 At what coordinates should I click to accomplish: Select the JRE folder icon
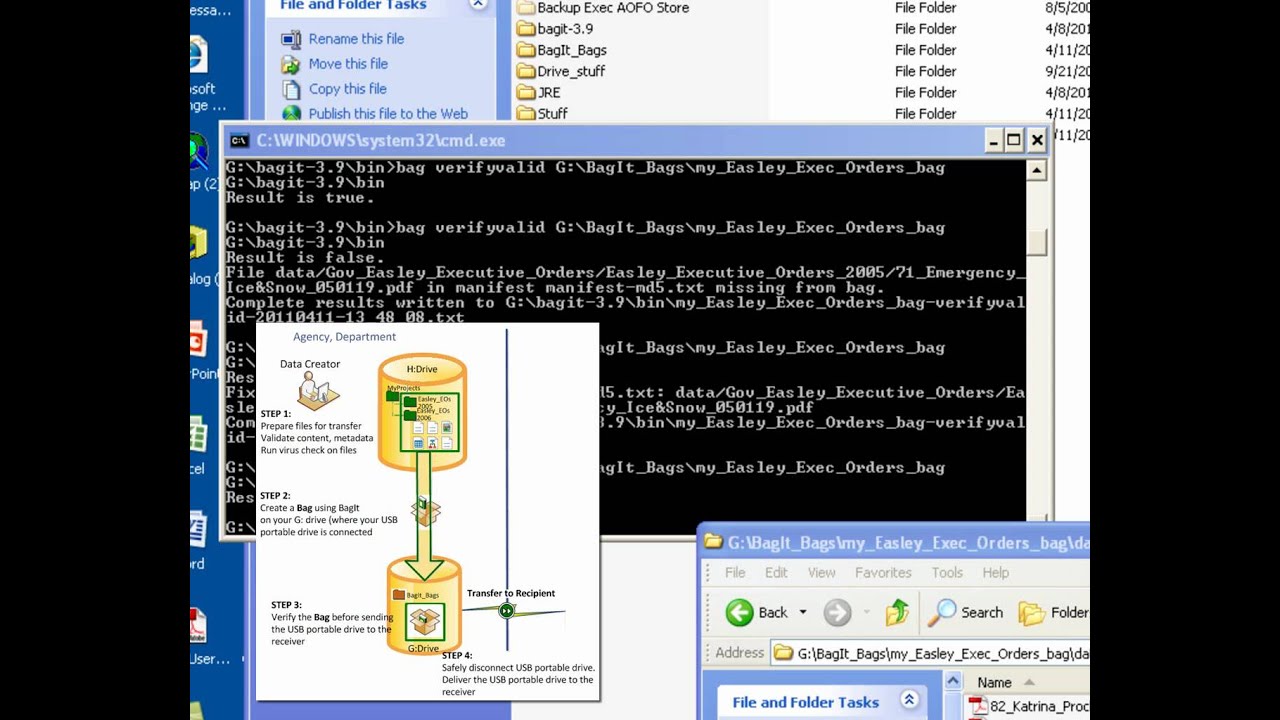[526, 92]
